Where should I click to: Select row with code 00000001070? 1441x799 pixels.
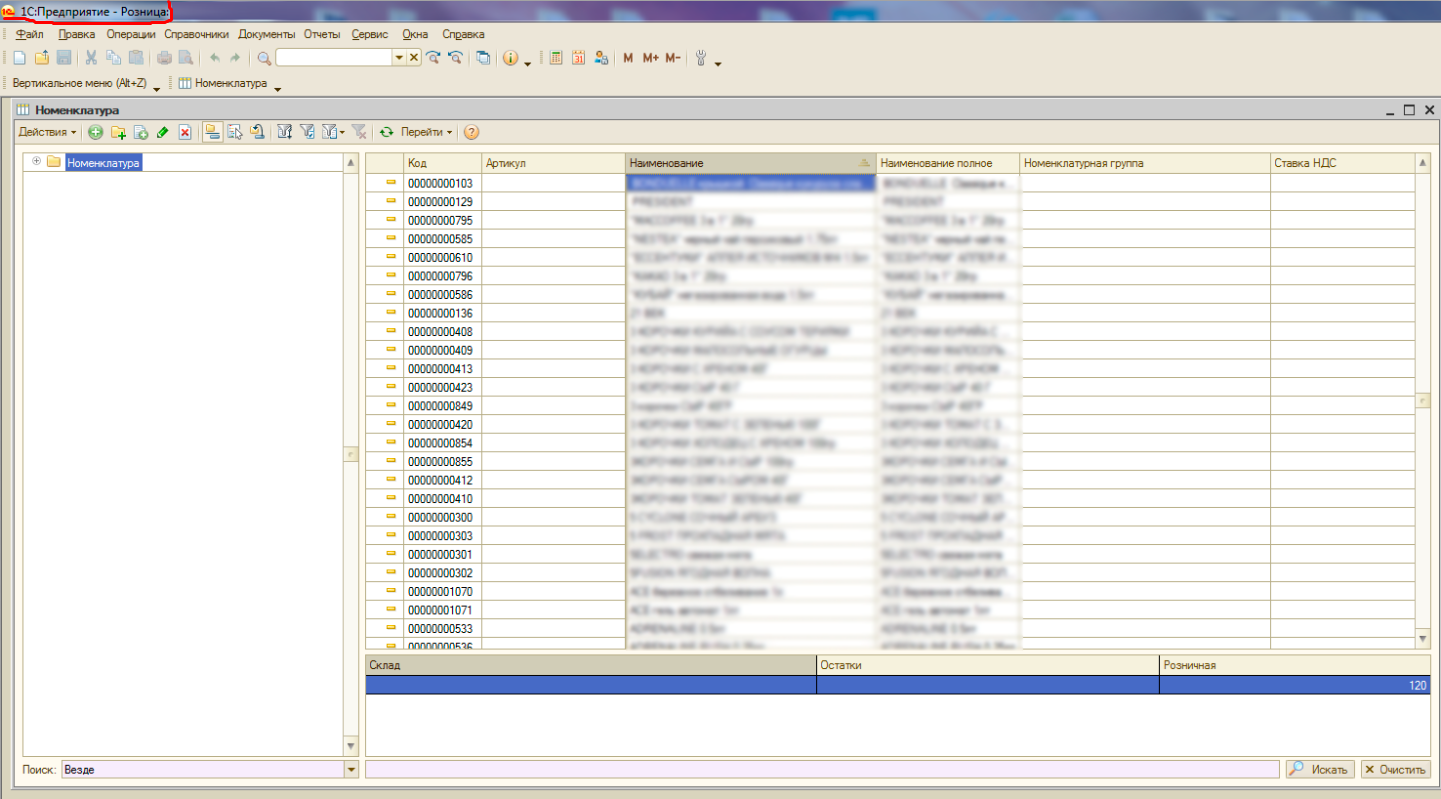coord(890,591)
